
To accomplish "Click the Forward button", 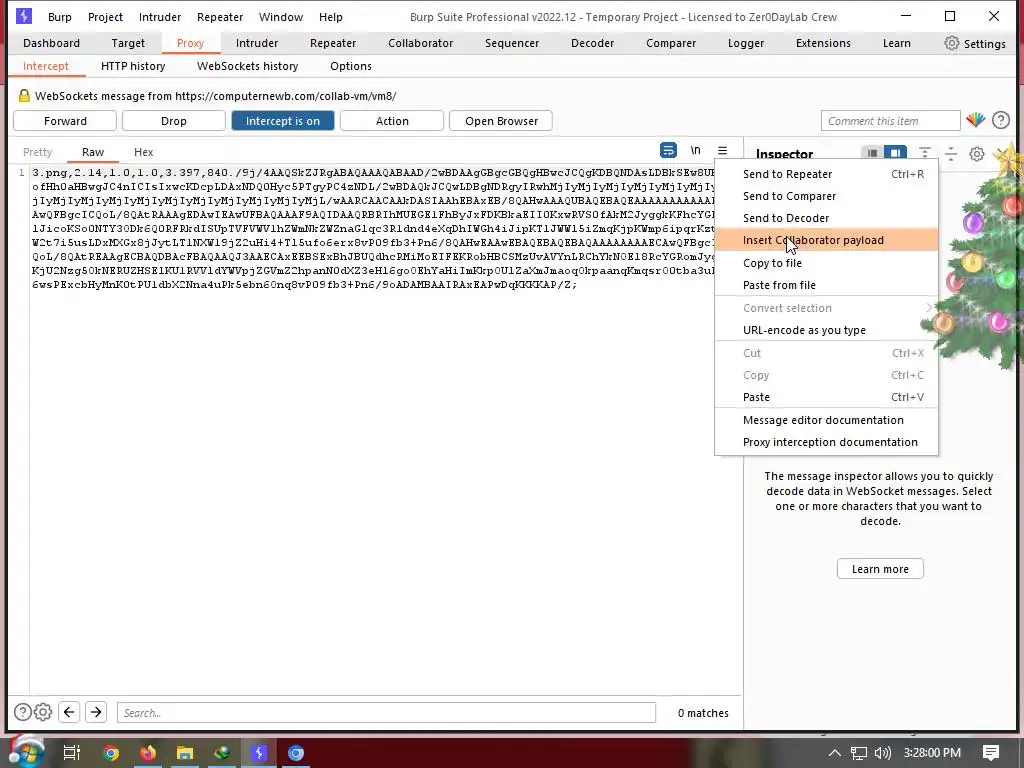I will (x=65, y=121).
